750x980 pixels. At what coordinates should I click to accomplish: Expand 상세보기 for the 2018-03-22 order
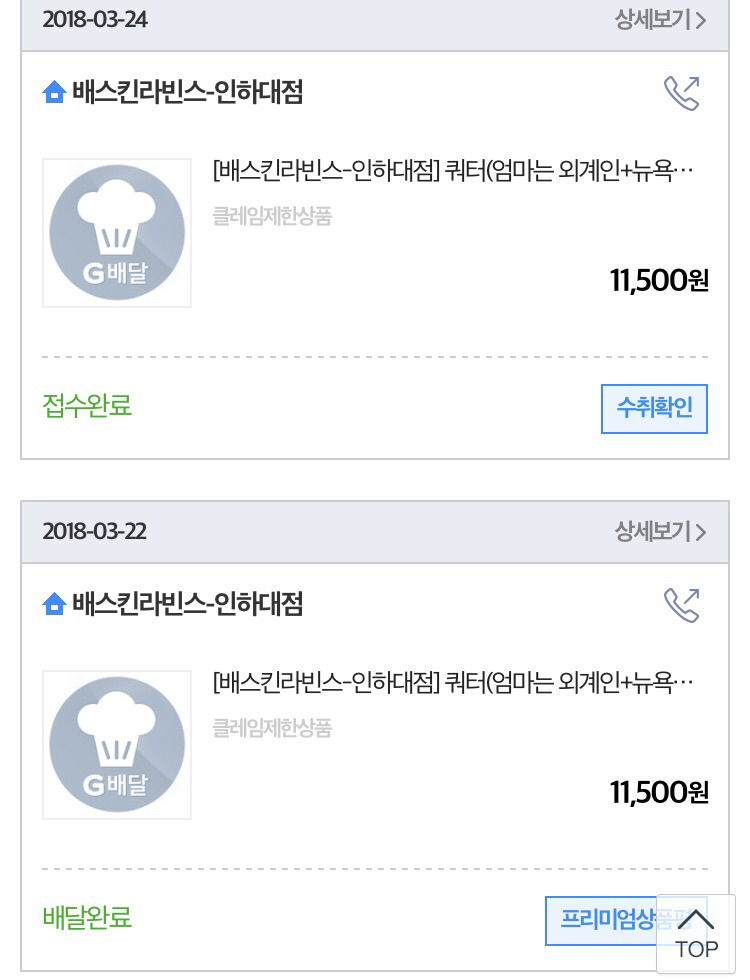pos(660,532)
